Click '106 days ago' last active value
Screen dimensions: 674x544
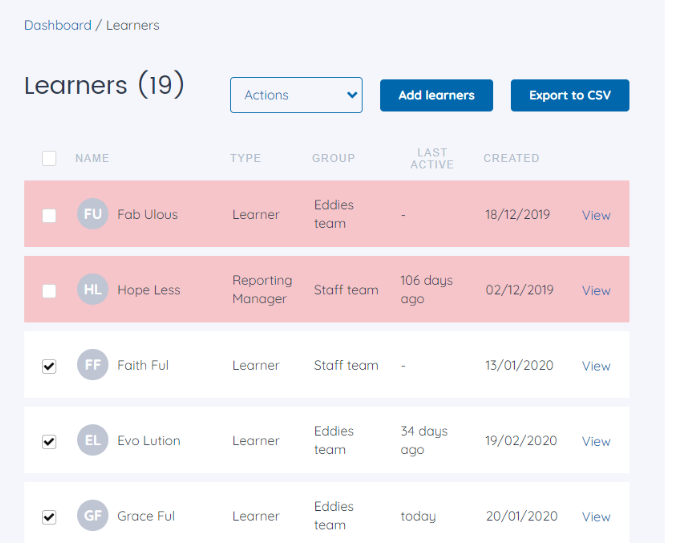[x=426, y=290]
